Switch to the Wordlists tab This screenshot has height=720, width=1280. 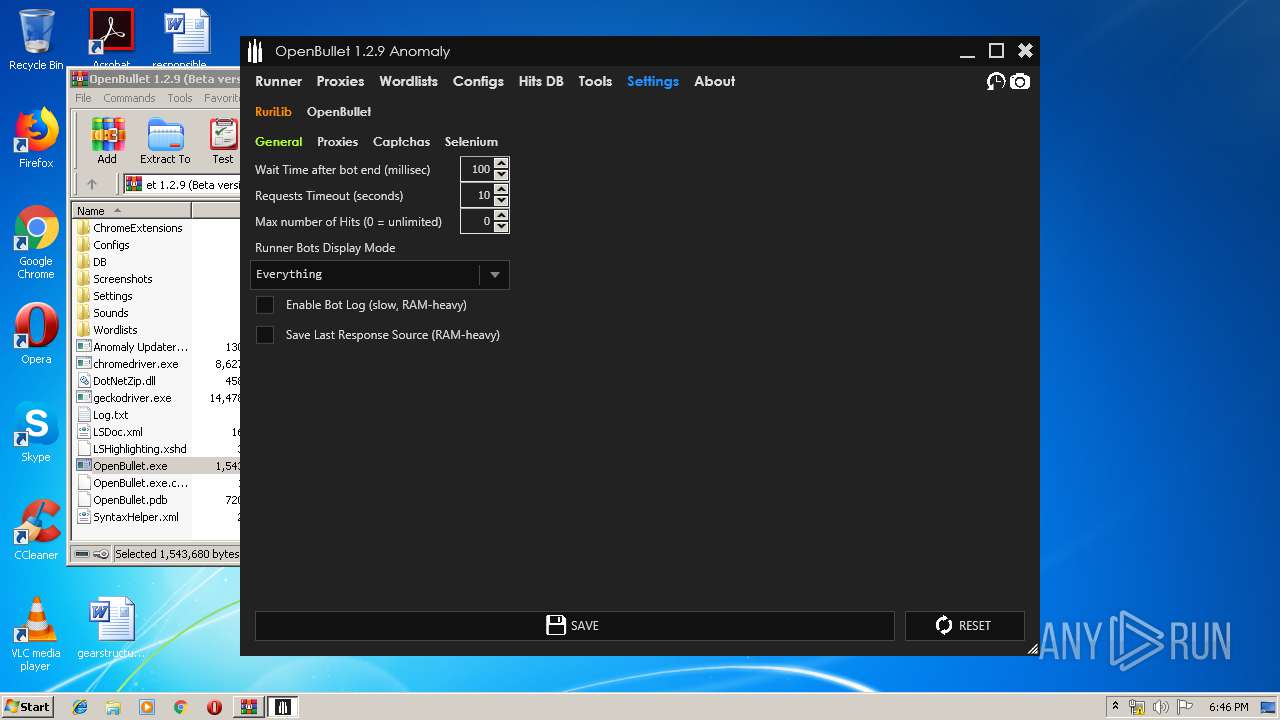[408, 82]
